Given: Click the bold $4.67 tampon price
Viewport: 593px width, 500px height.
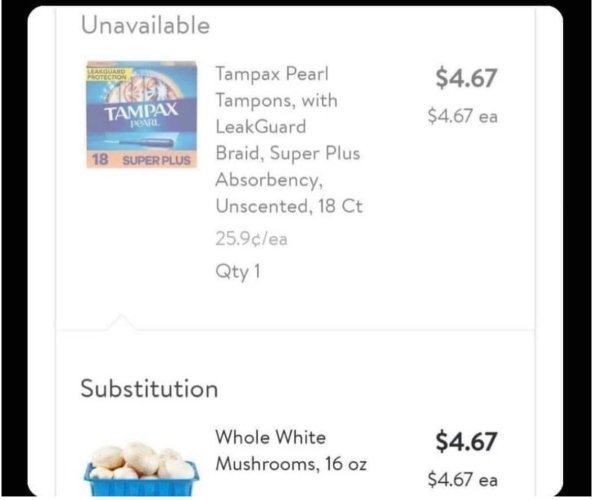Looking at the screenshot, I should tap(466, 78).
